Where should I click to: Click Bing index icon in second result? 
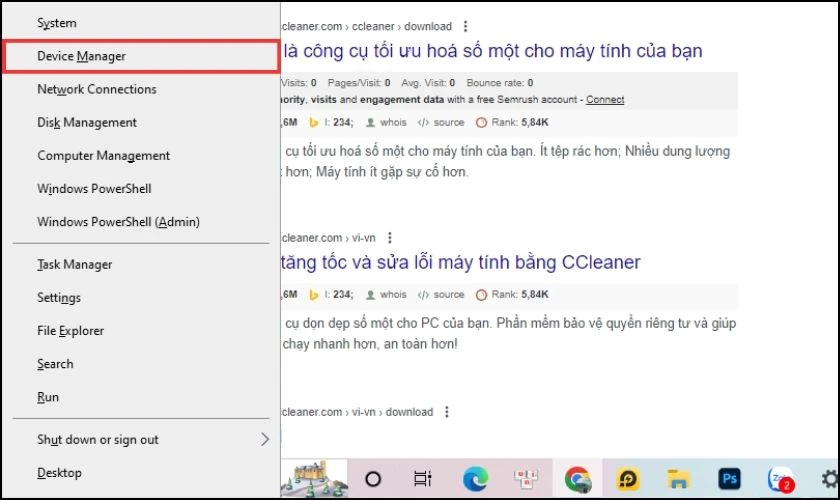point(314,295)
